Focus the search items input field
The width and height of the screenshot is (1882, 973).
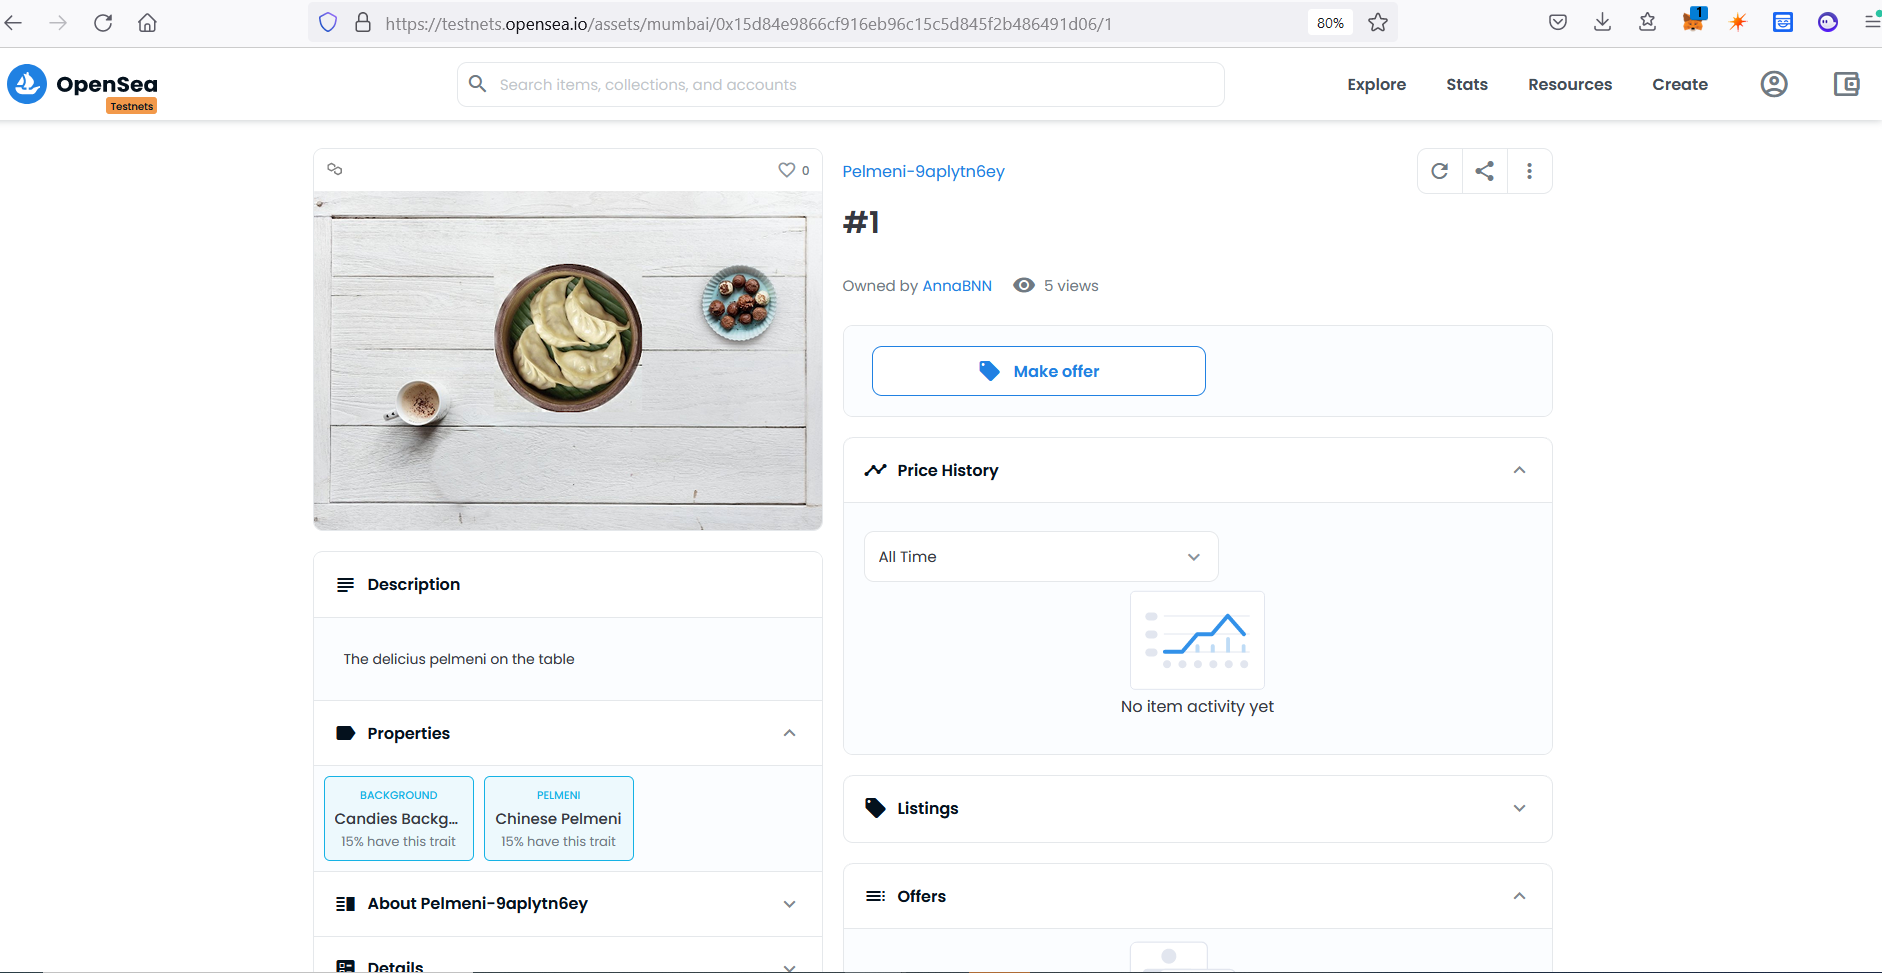point(840,85)
